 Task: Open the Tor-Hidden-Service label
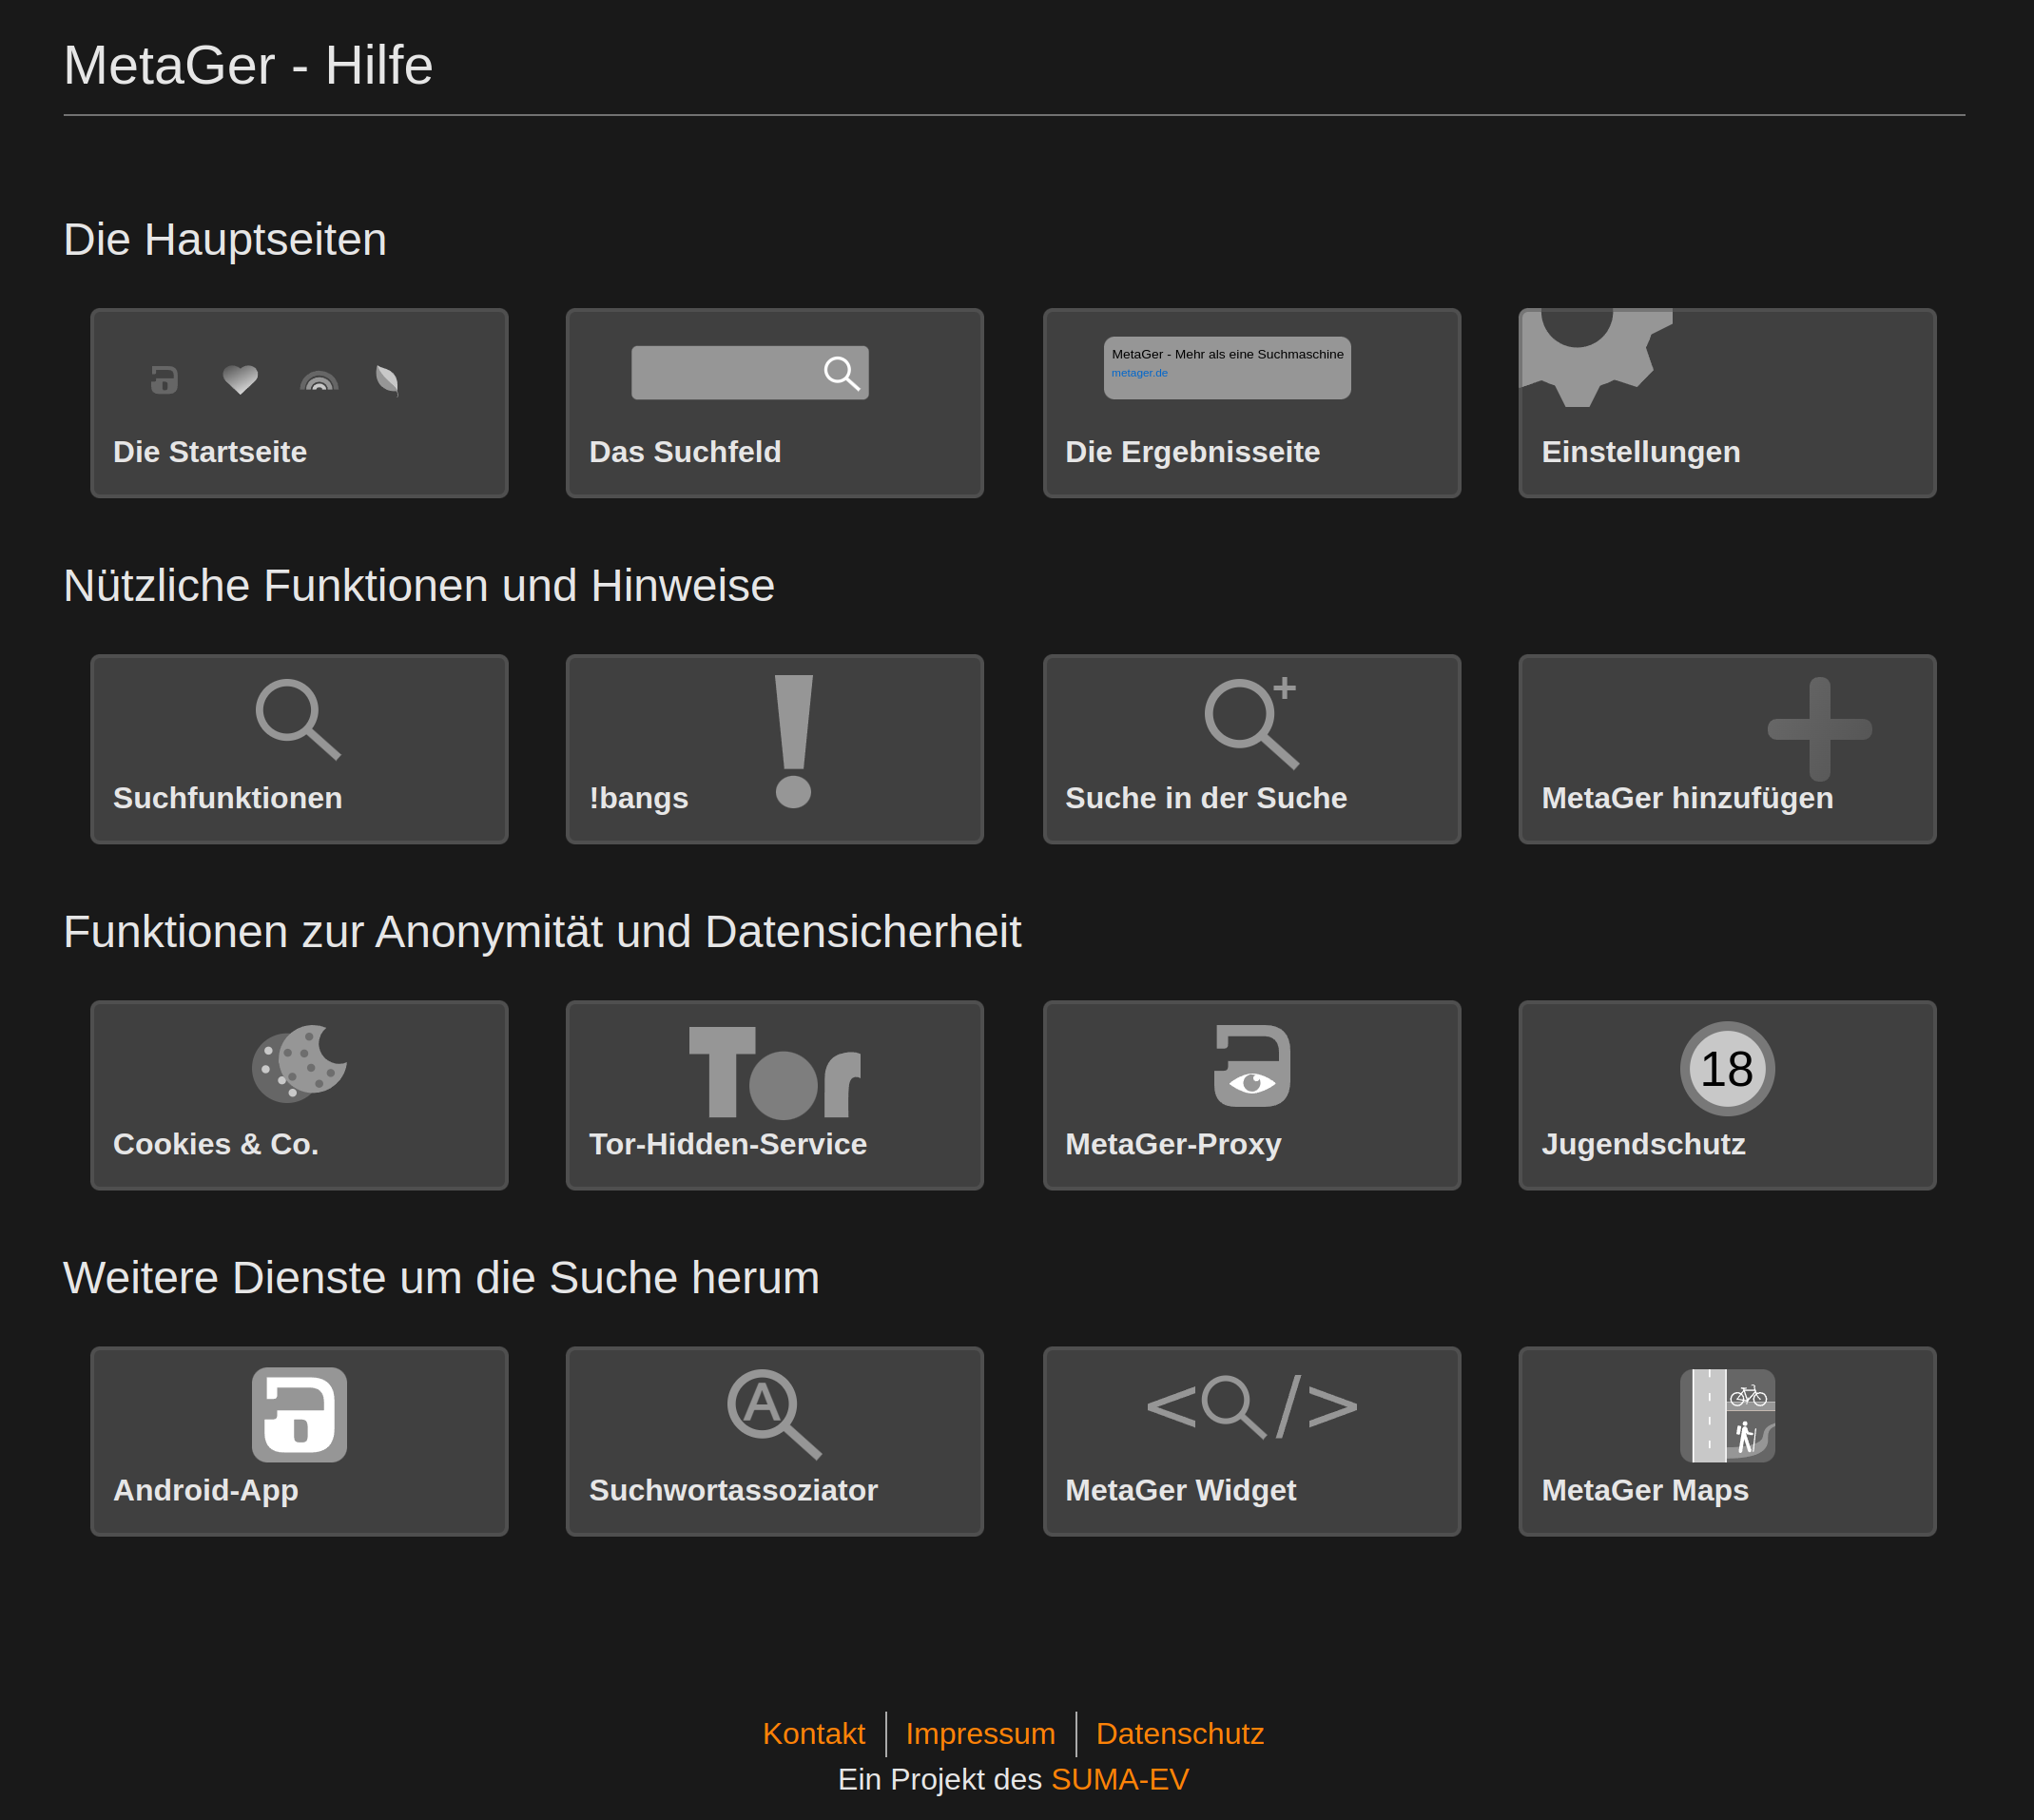[x=728, y=1144]
